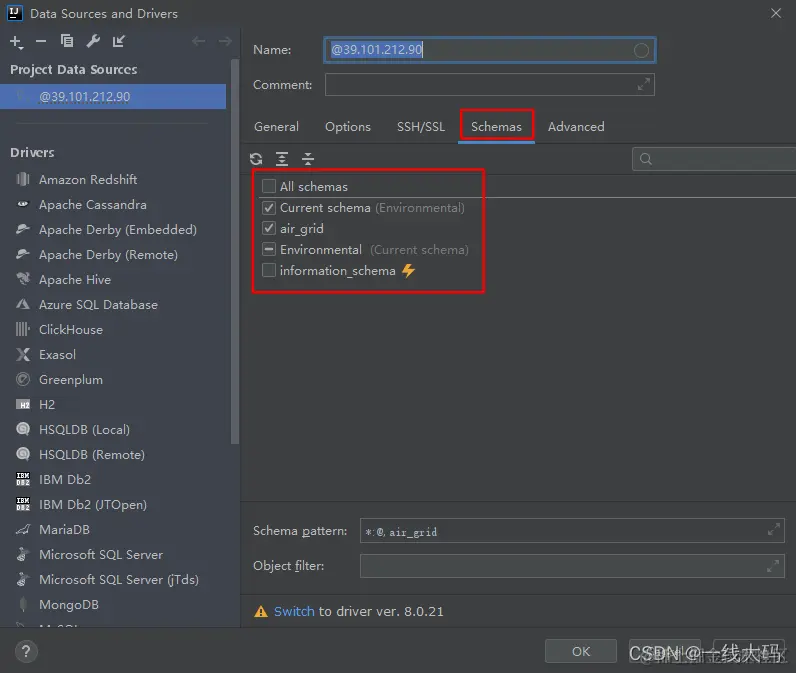Viewport: 796px width, 673px height.
Task: Select Apache Hive driver
Action: [75, 280]
